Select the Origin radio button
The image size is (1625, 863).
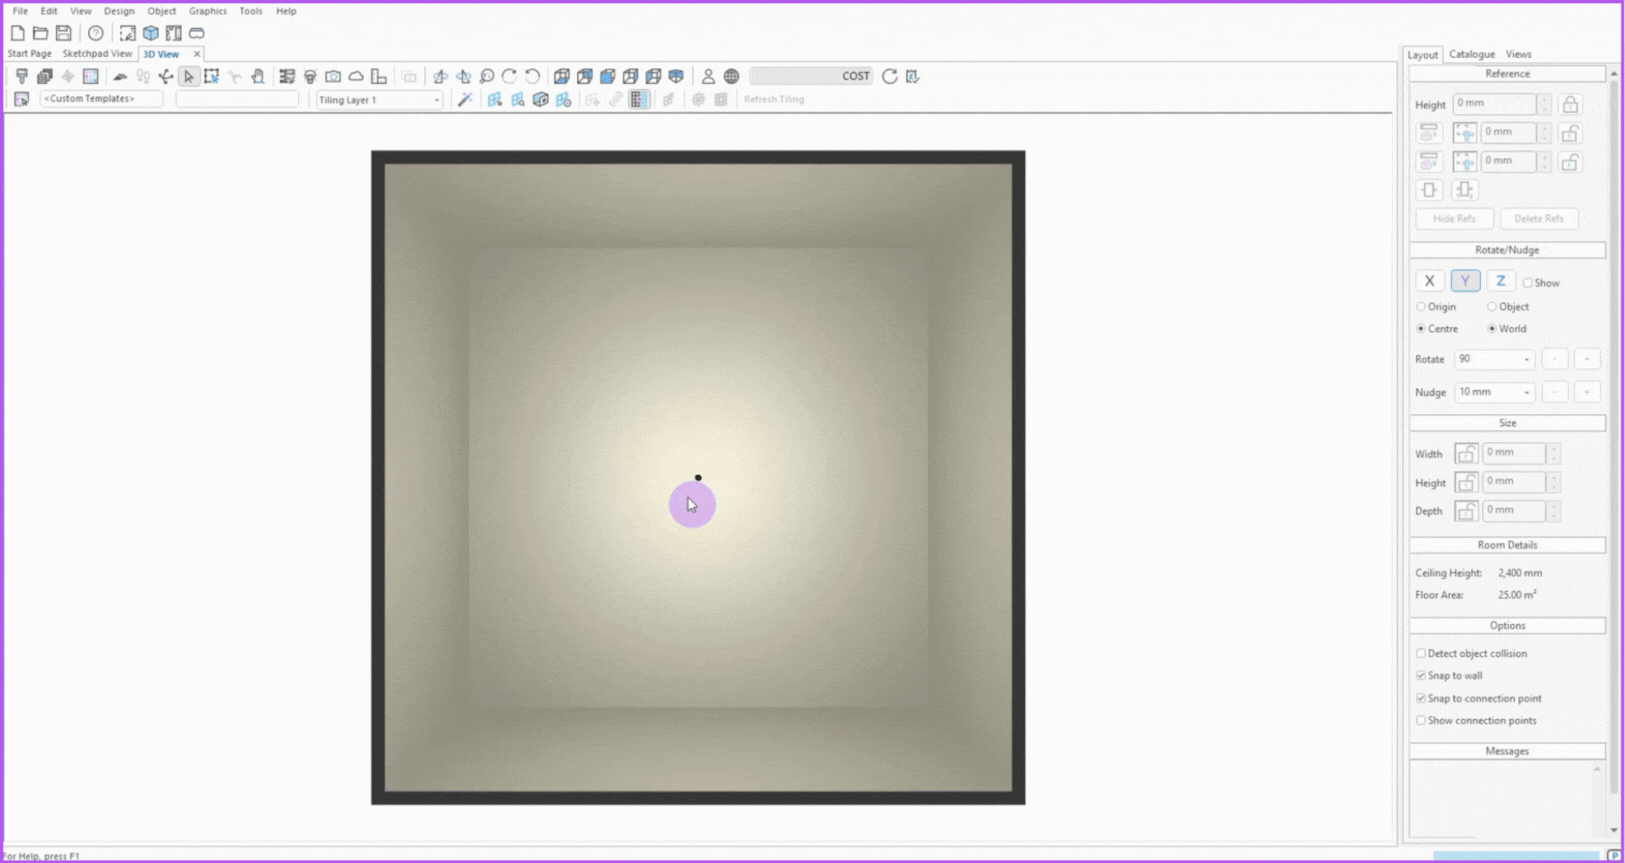pyautogui.click(x=1421, y=307)
